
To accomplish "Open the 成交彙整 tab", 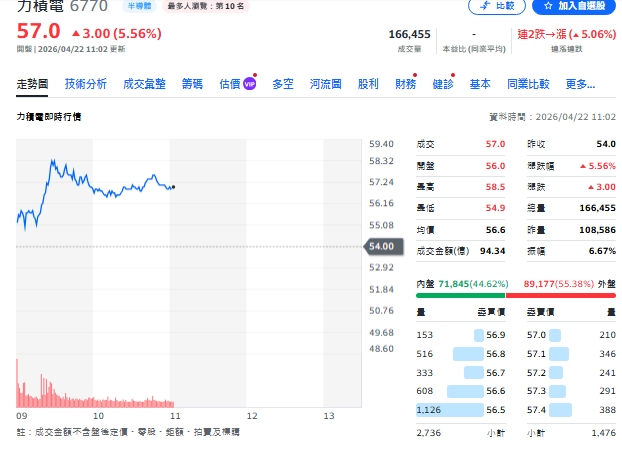I will coord(144,84).
